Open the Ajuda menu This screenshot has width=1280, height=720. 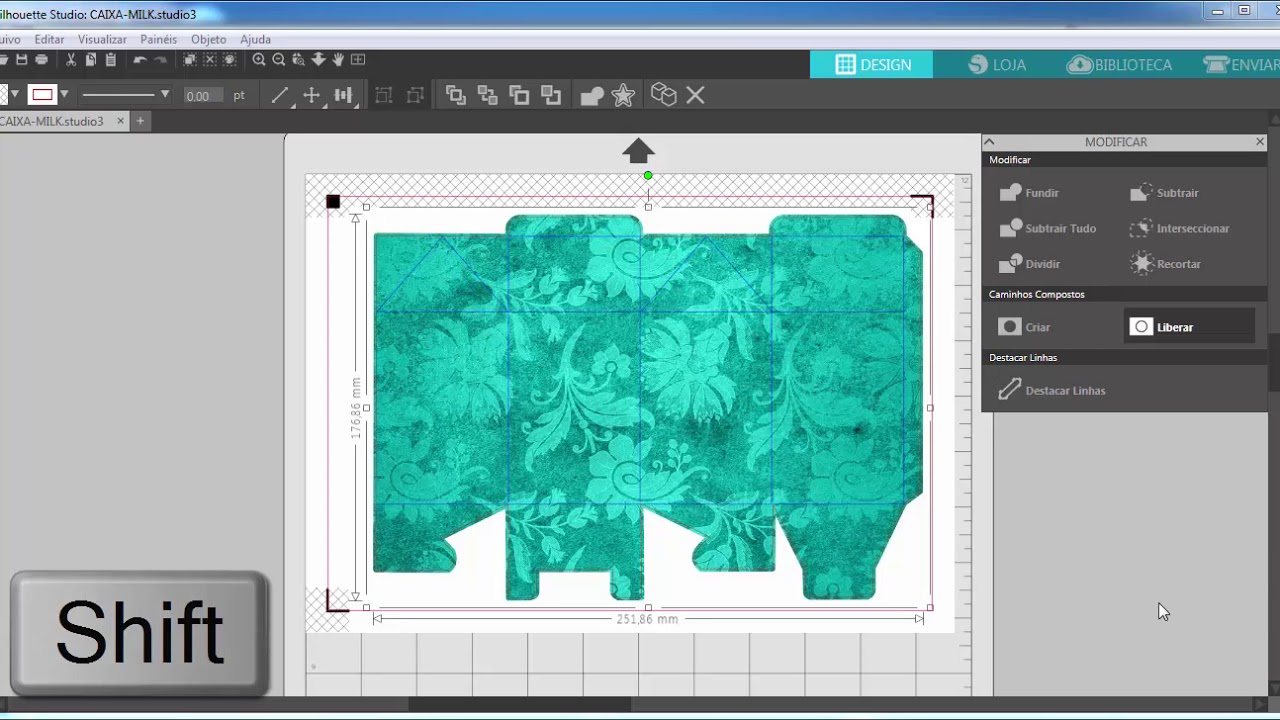tap(255, 39)
